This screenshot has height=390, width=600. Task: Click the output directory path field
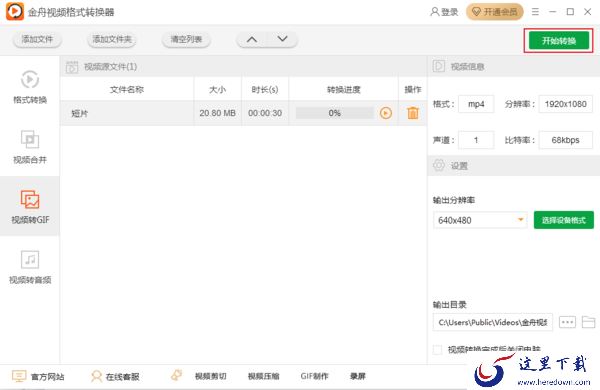coord(492,322)
